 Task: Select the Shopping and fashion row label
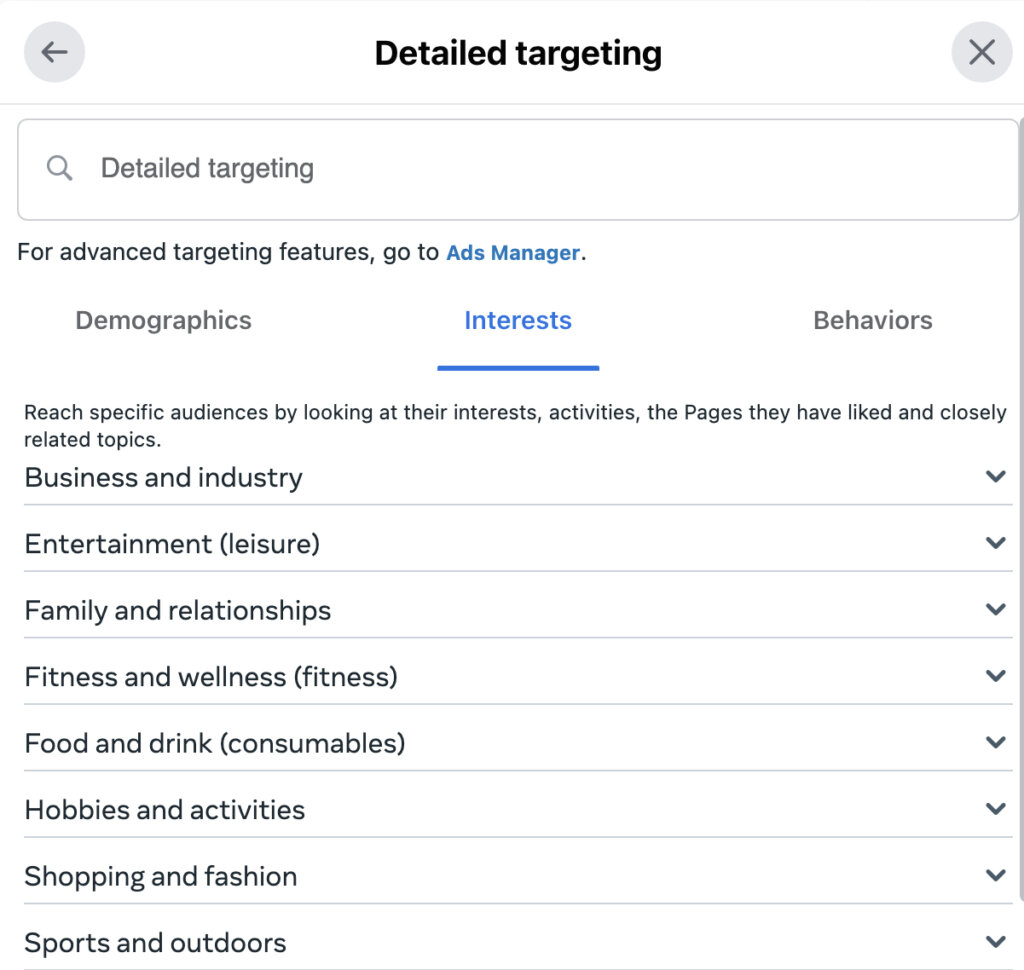(161, 876)
